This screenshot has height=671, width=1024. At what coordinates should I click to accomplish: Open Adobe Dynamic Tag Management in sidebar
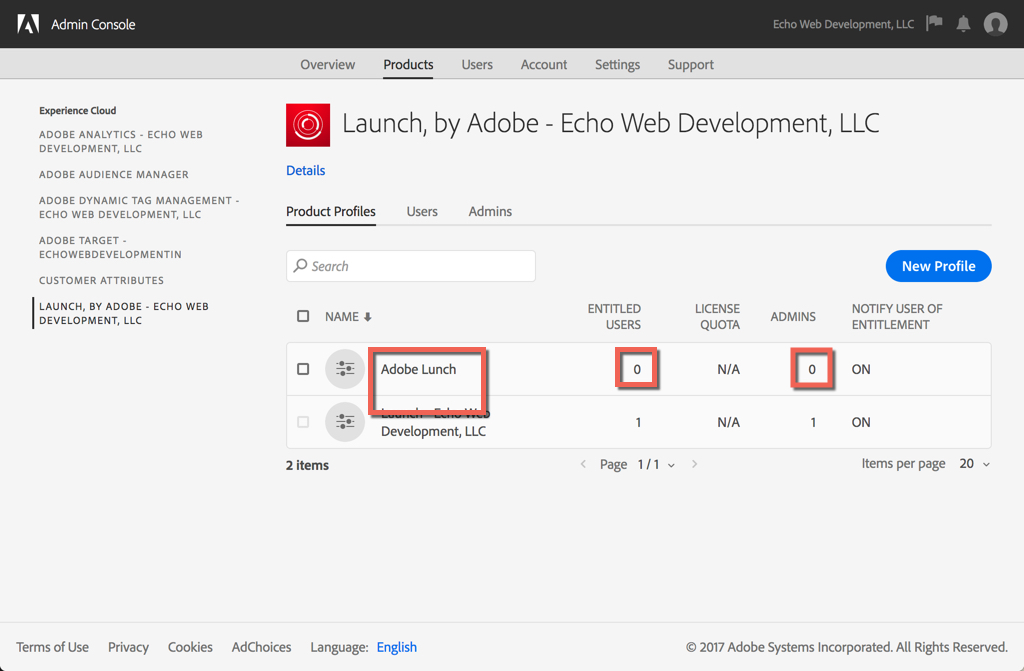pos(139,207)
